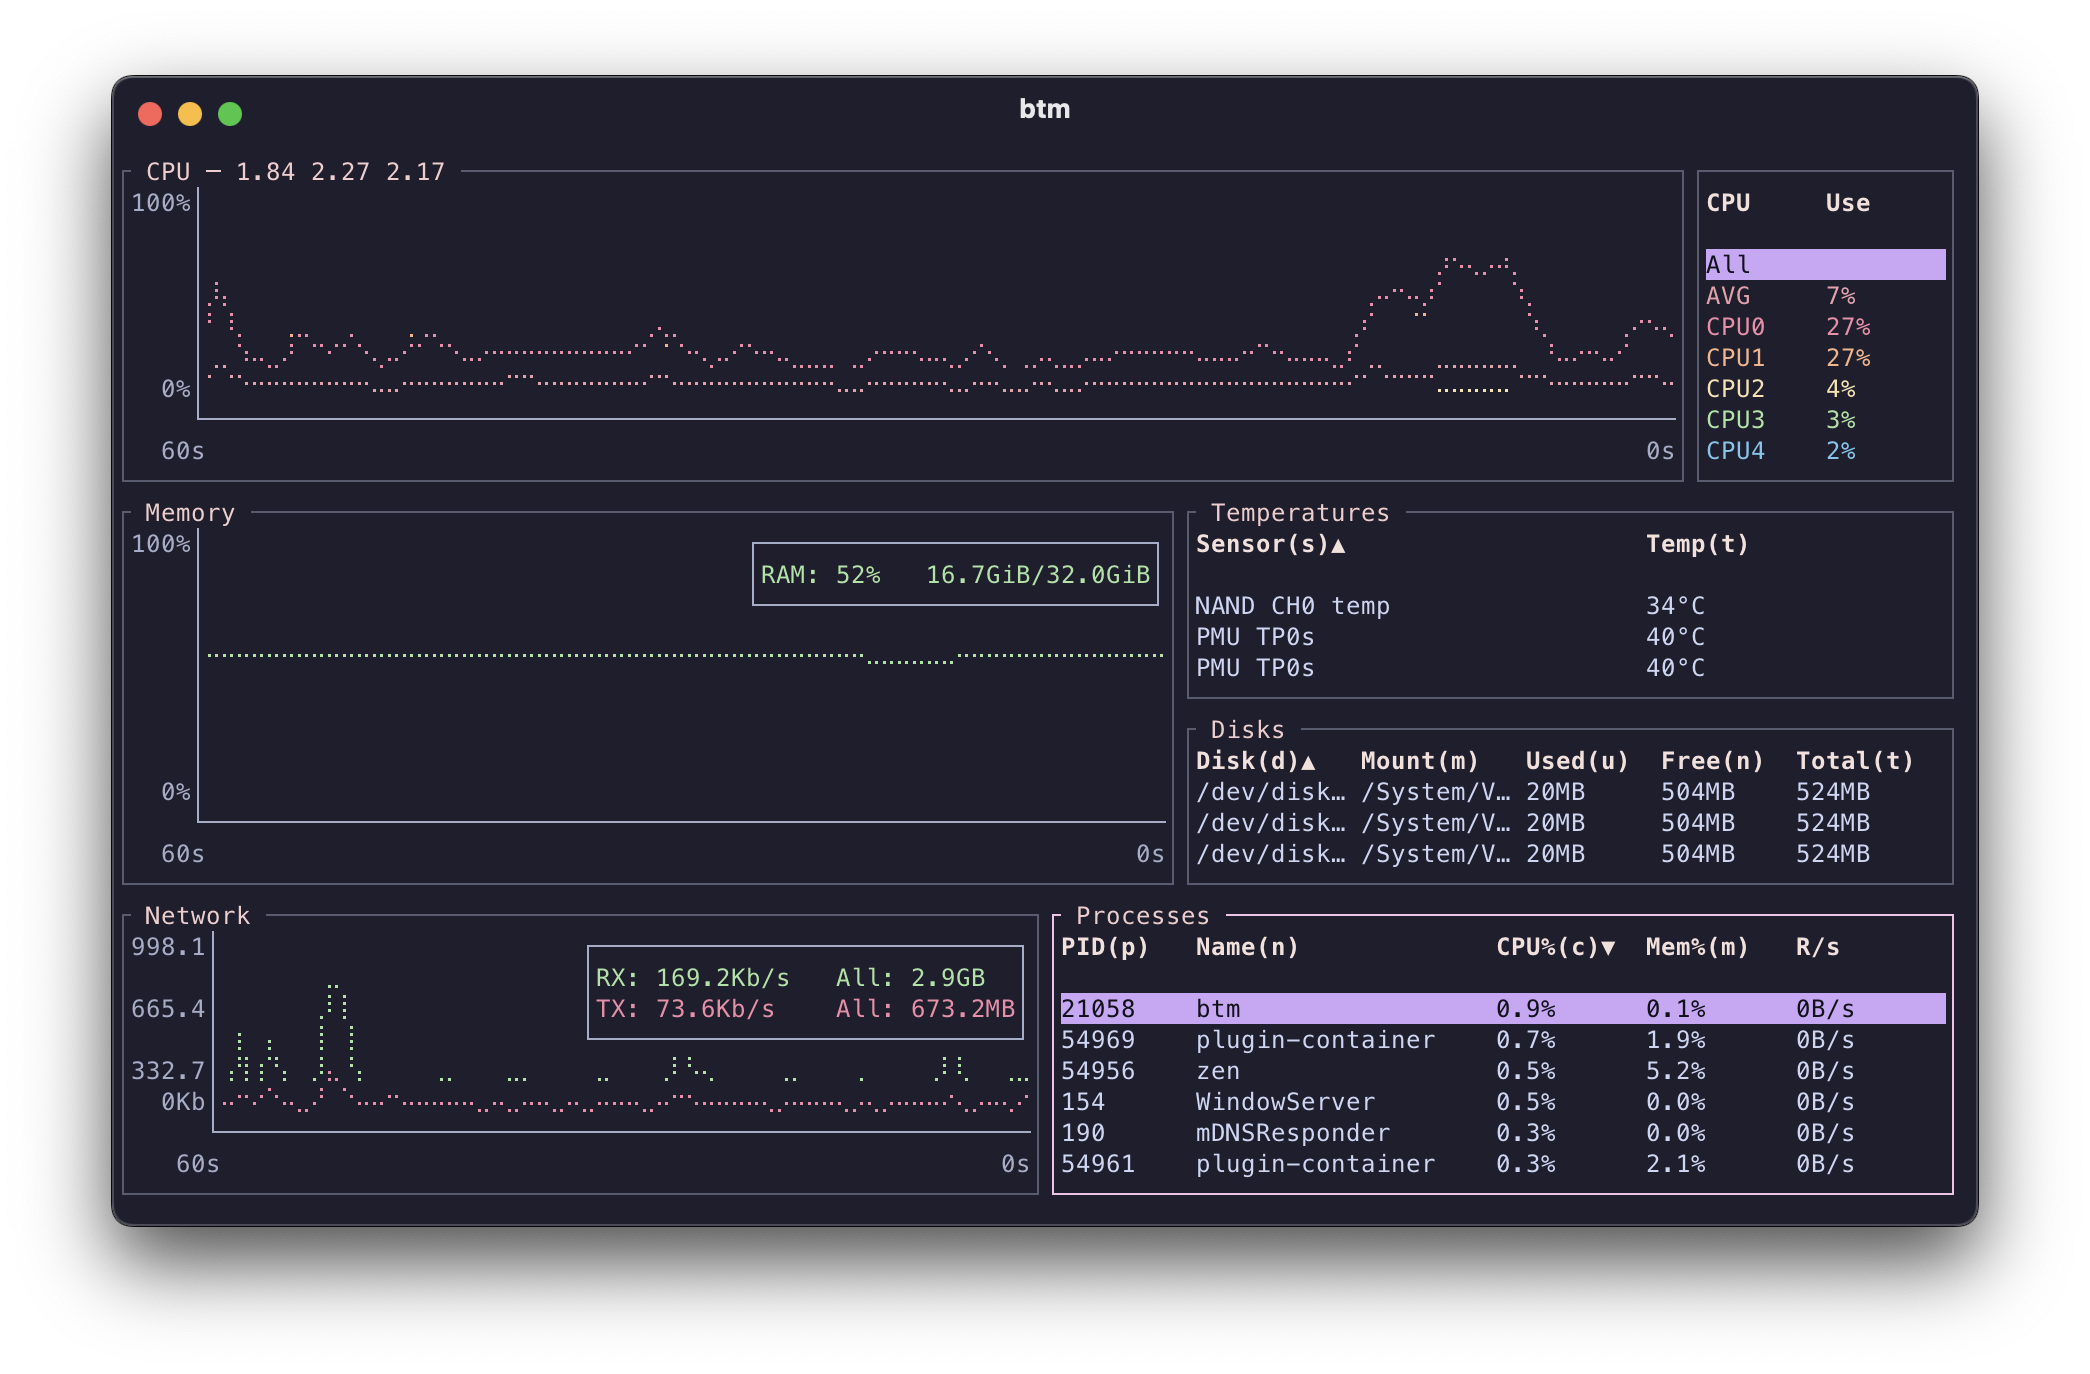Select the CPU1 27% entry

point(1825,358)
